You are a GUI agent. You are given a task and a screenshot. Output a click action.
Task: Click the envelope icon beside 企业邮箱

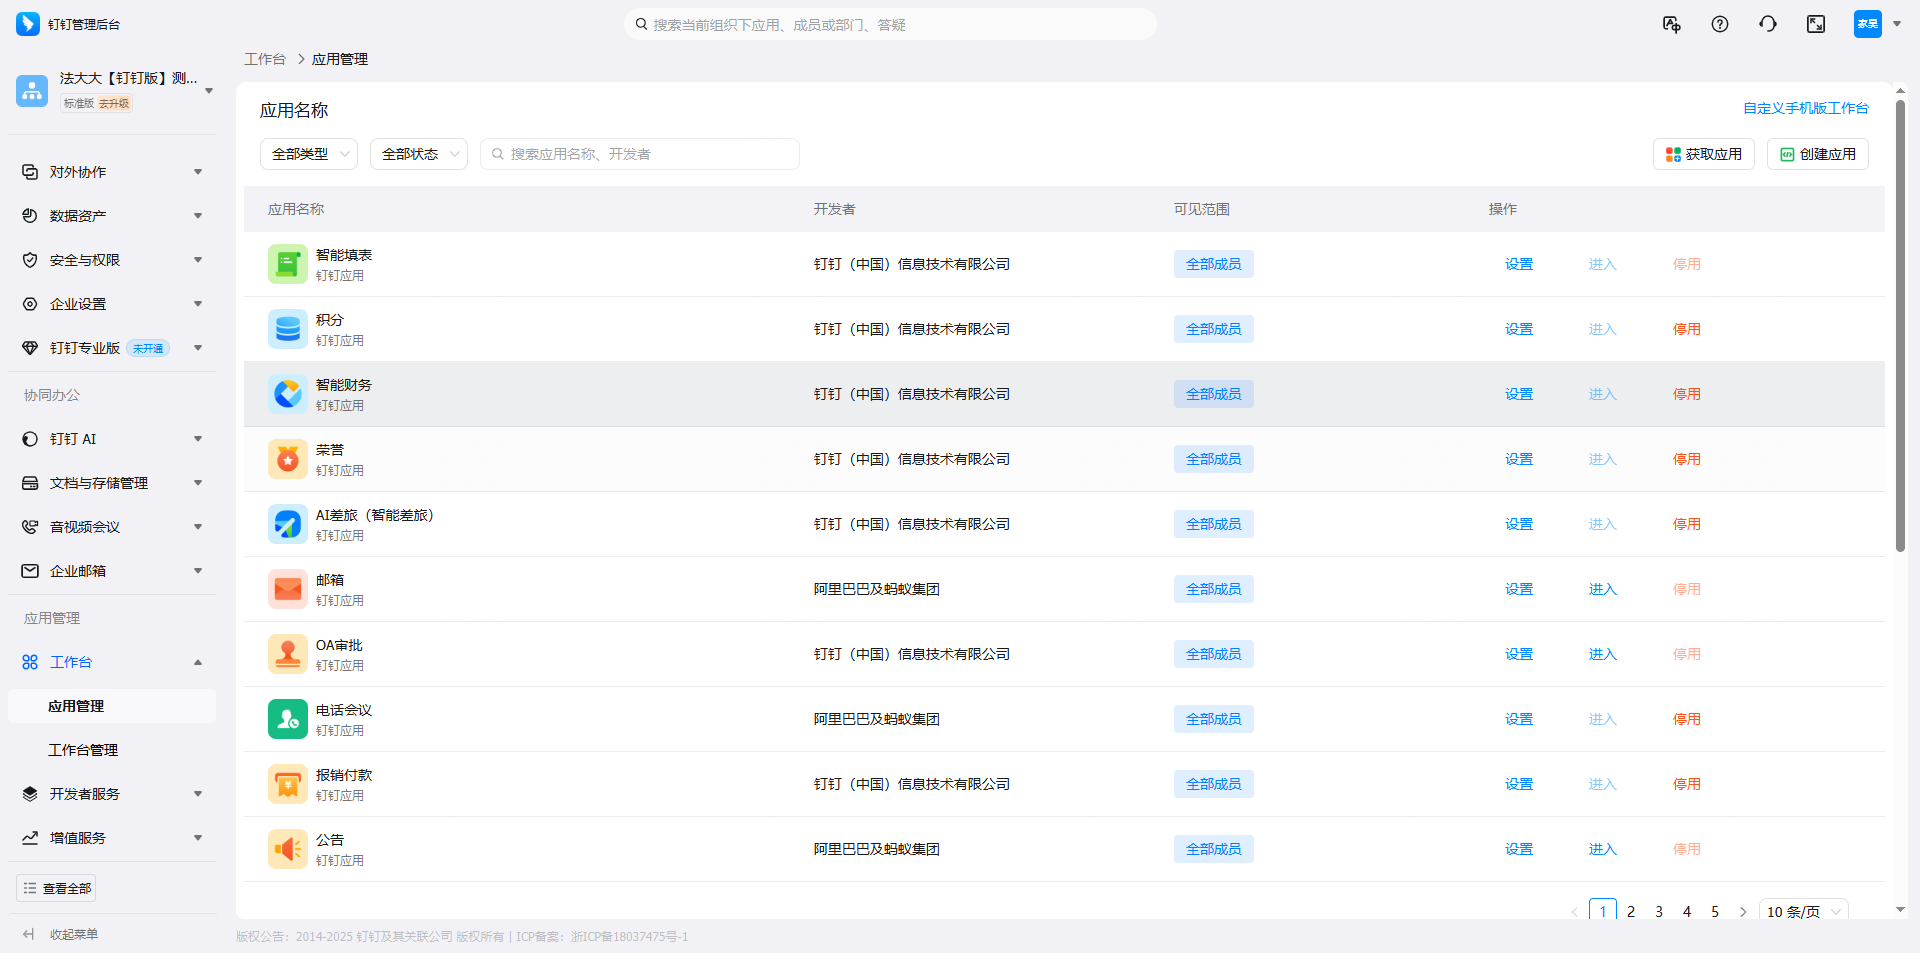(30, 571)
